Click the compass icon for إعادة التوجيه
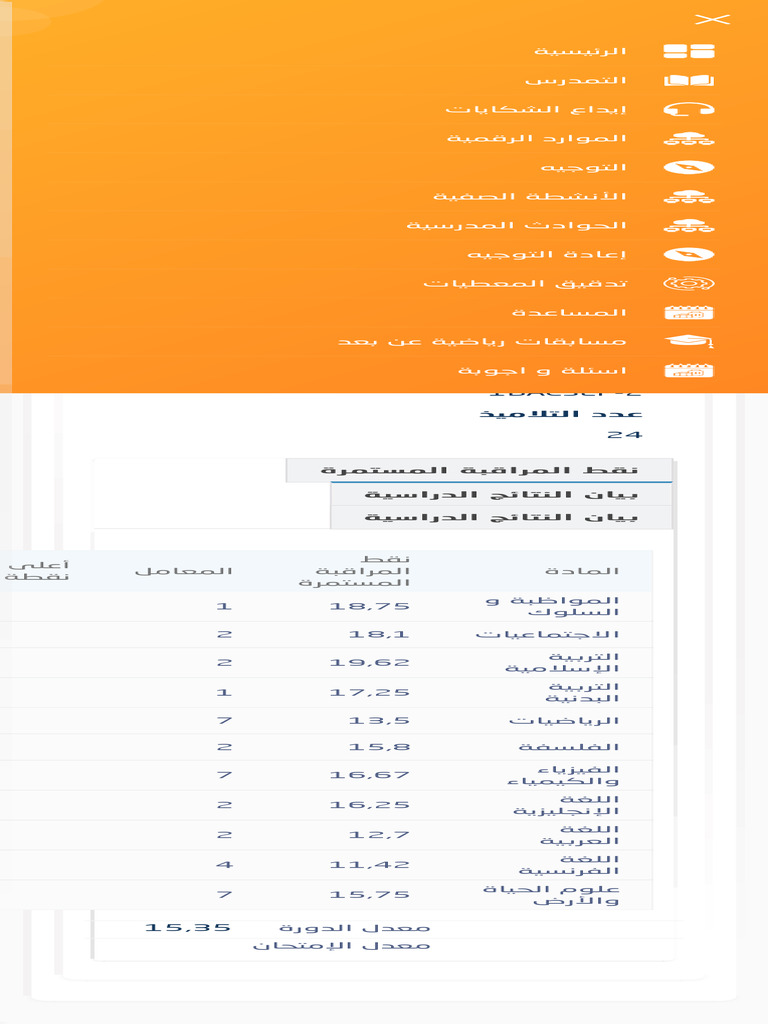768x1024 pixels. click(689, 254)
